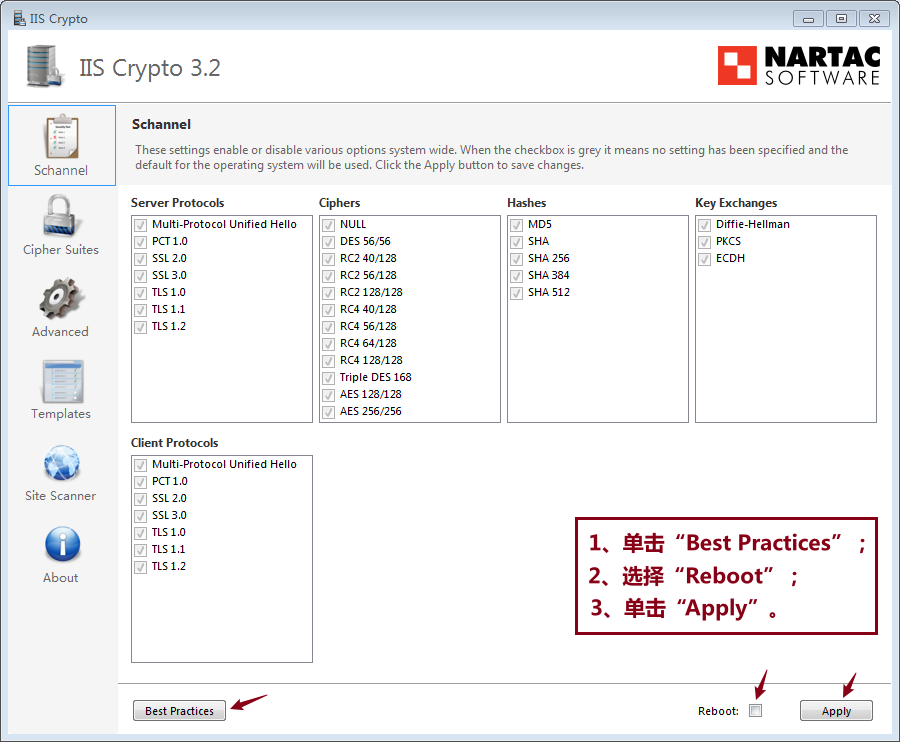Toggle Server Protocols TLS 1.2 checkbox

coord(140,327)
